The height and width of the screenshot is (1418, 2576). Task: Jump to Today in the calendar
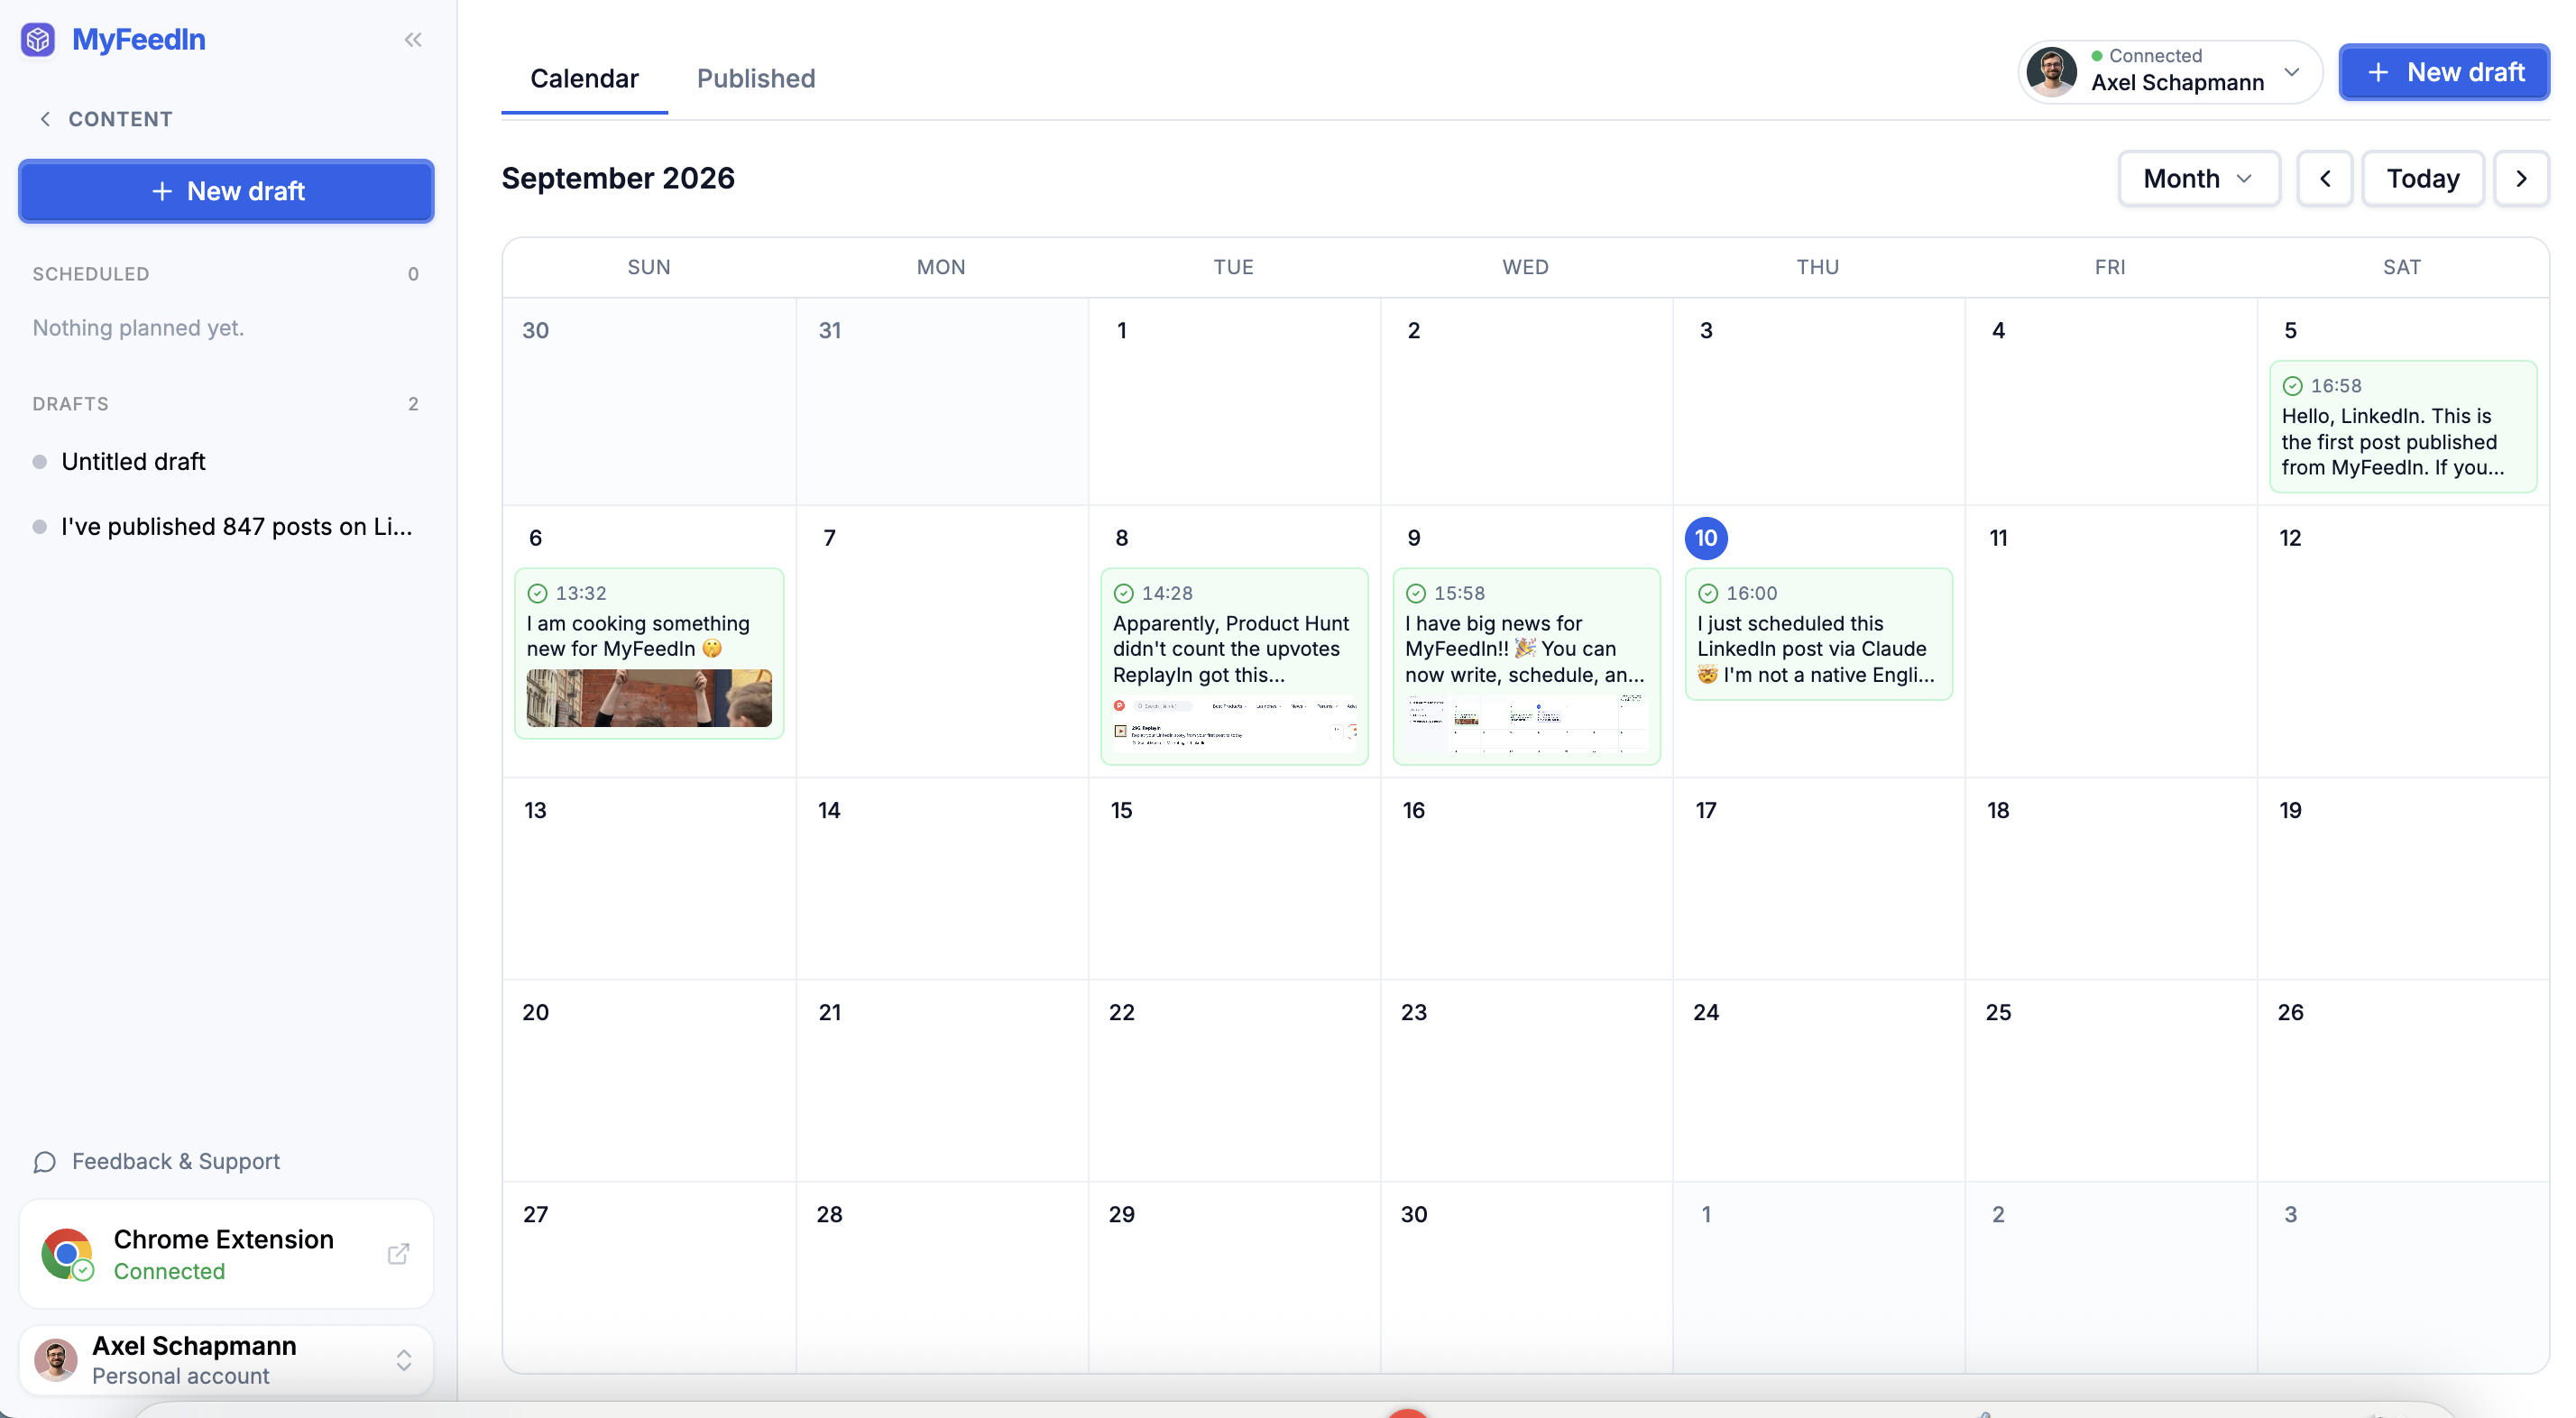2422,179
